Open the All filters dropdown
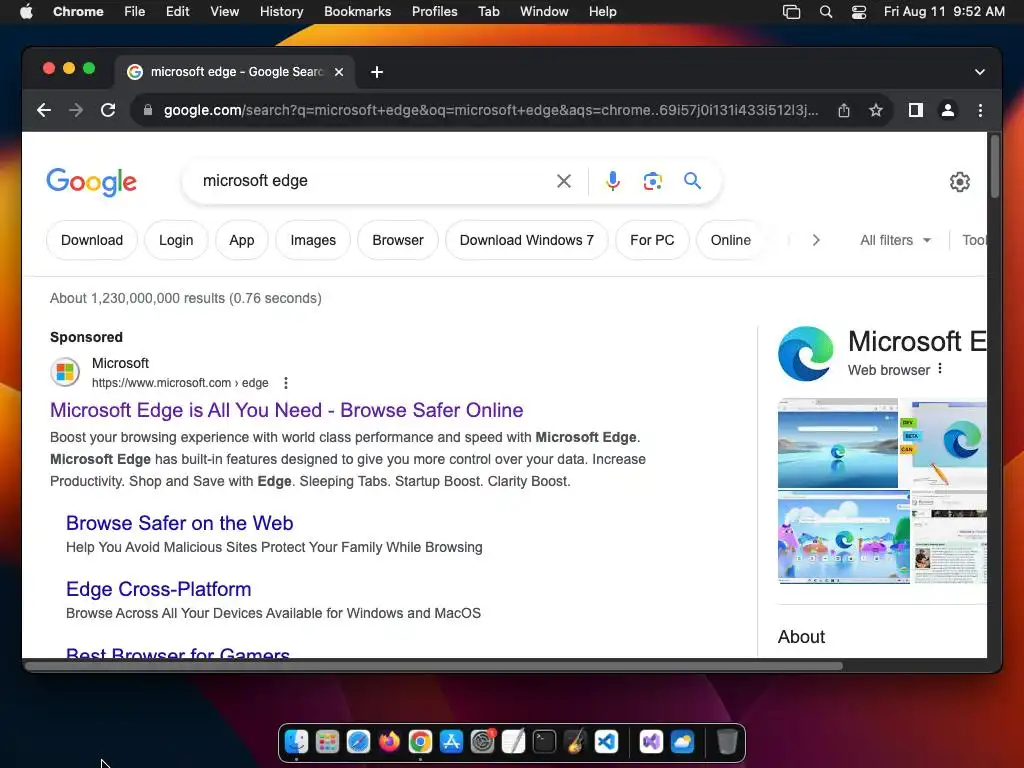Viewport: 1024px width, 768px height. pos(895,240)
